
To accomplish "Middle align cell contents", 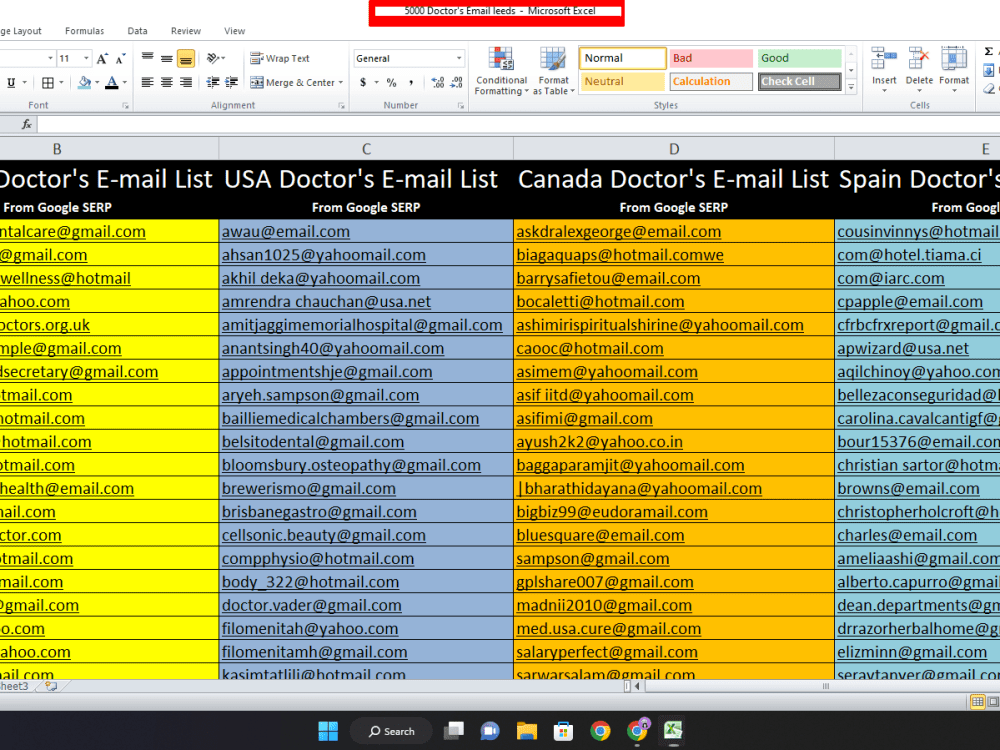I will [x=166, y=58].
